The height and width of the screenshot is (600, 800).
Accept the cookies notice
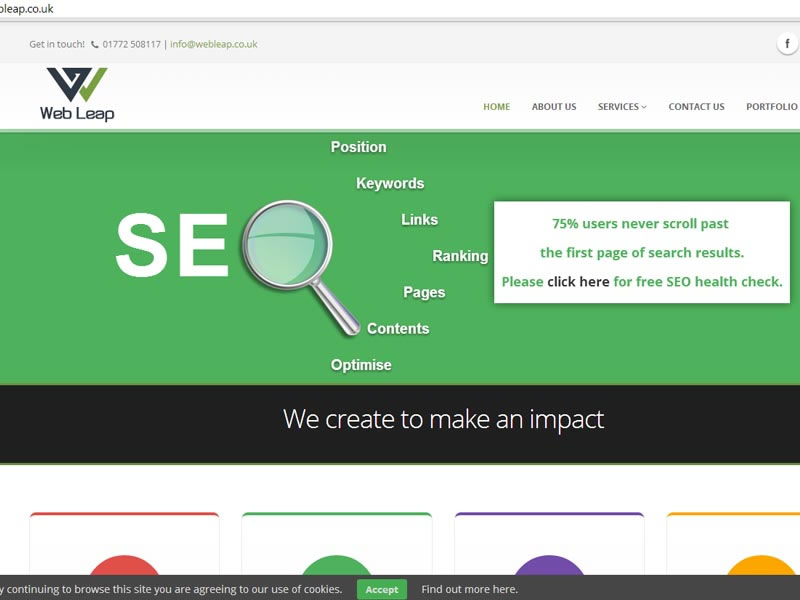(382, 590)
